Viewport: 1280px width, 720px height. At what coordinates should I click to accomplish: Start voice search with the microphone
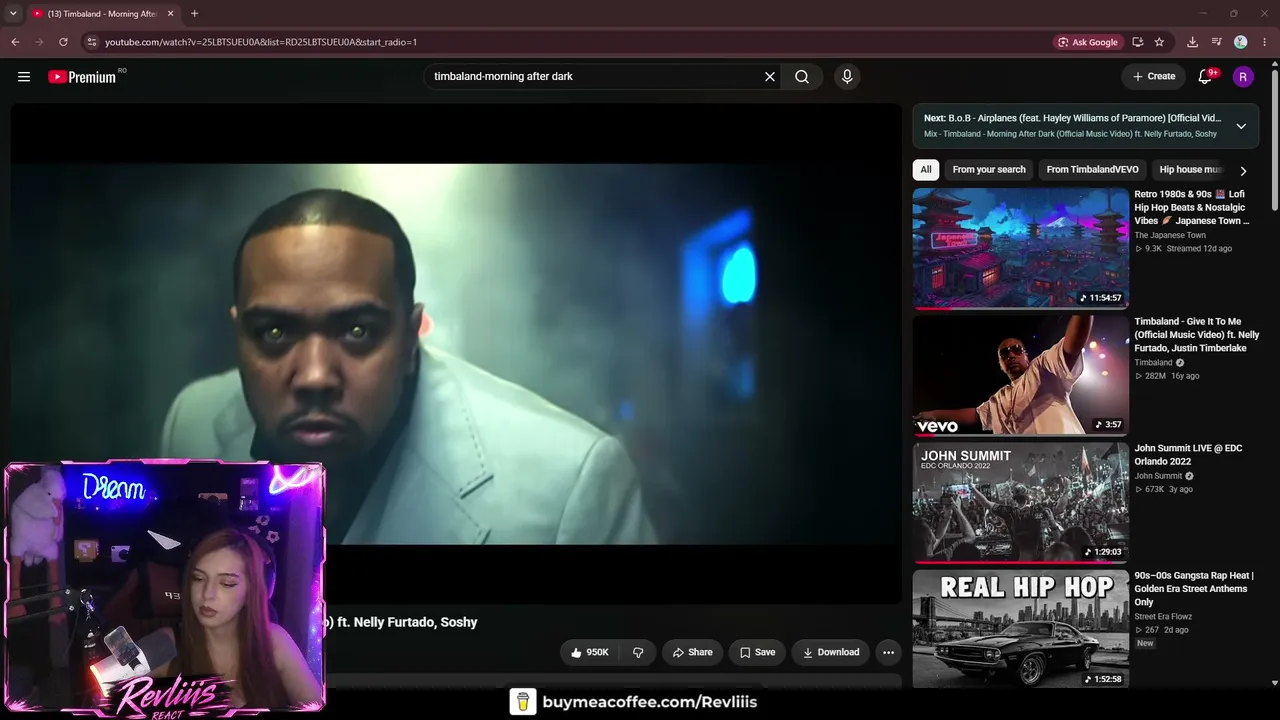(x=847, y=76)
